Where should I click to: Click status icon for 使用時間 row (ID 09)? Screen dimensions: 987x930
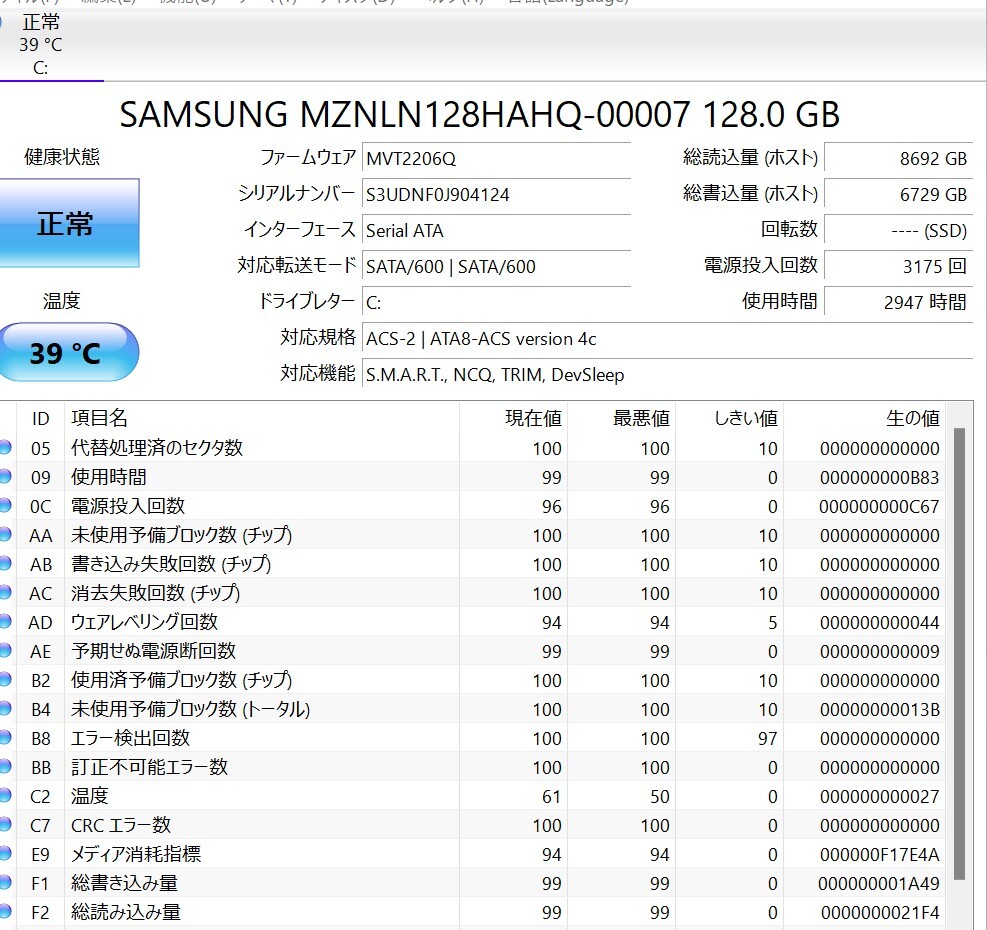coord(5,477)
